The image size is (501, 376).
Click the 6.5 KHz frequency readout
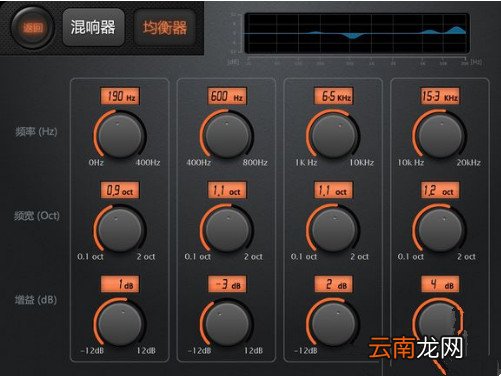pos(334,96)
